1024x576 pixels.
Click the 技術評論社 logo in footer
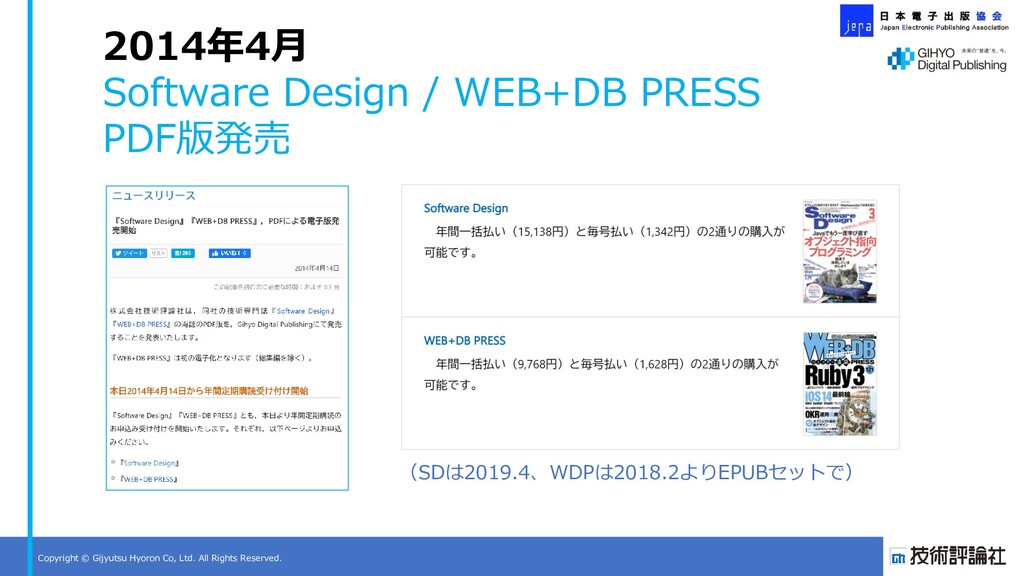click(948, 556)
